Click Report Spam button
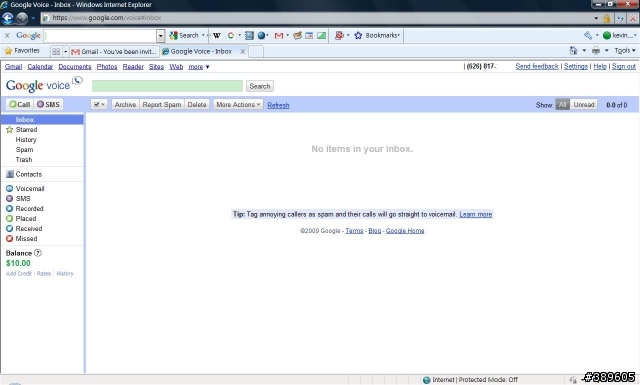The width and height of the screenshot is (640, 385). tap(162, 105)
